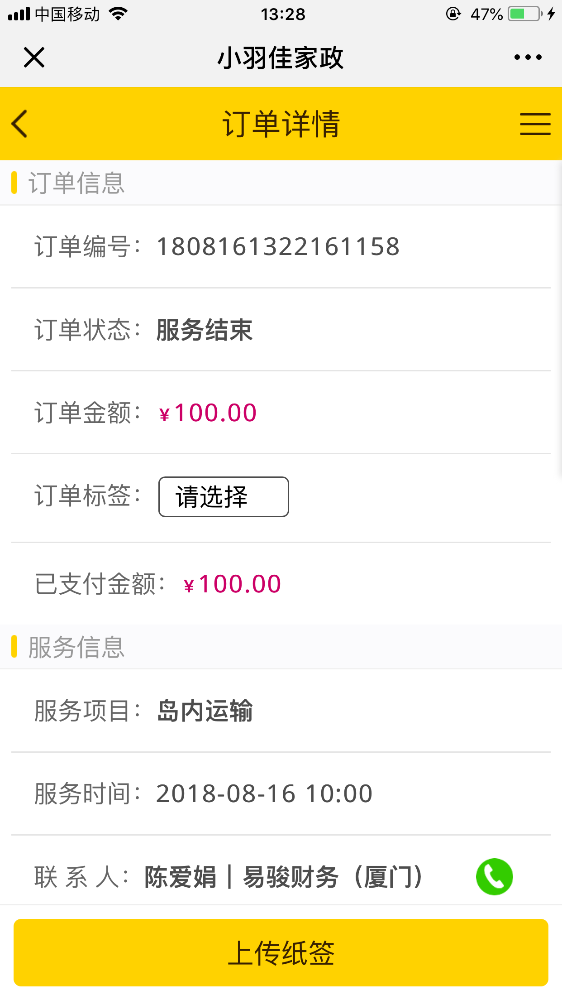Screen dimensions: 562x1000
Task: Tap the cellular signal bars icon
Action: (x=18, y=14)
